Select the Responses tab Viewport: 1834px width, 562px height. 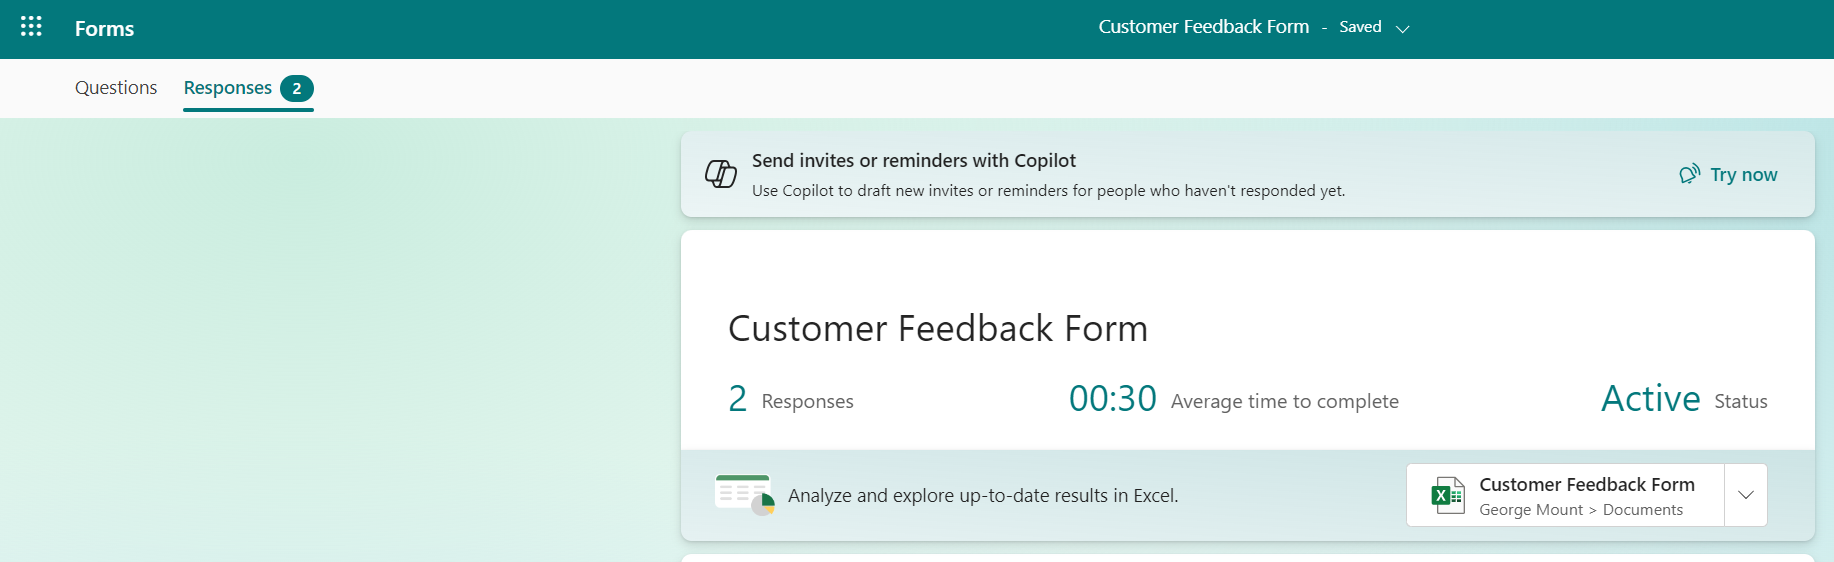point(228,88)
